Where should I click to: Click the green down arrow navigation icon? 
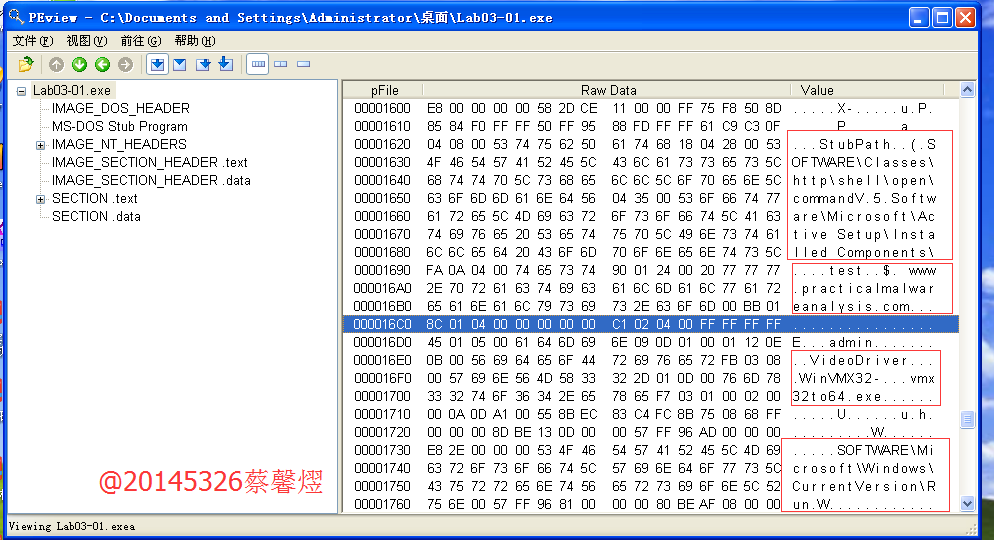tap(79, 65)
